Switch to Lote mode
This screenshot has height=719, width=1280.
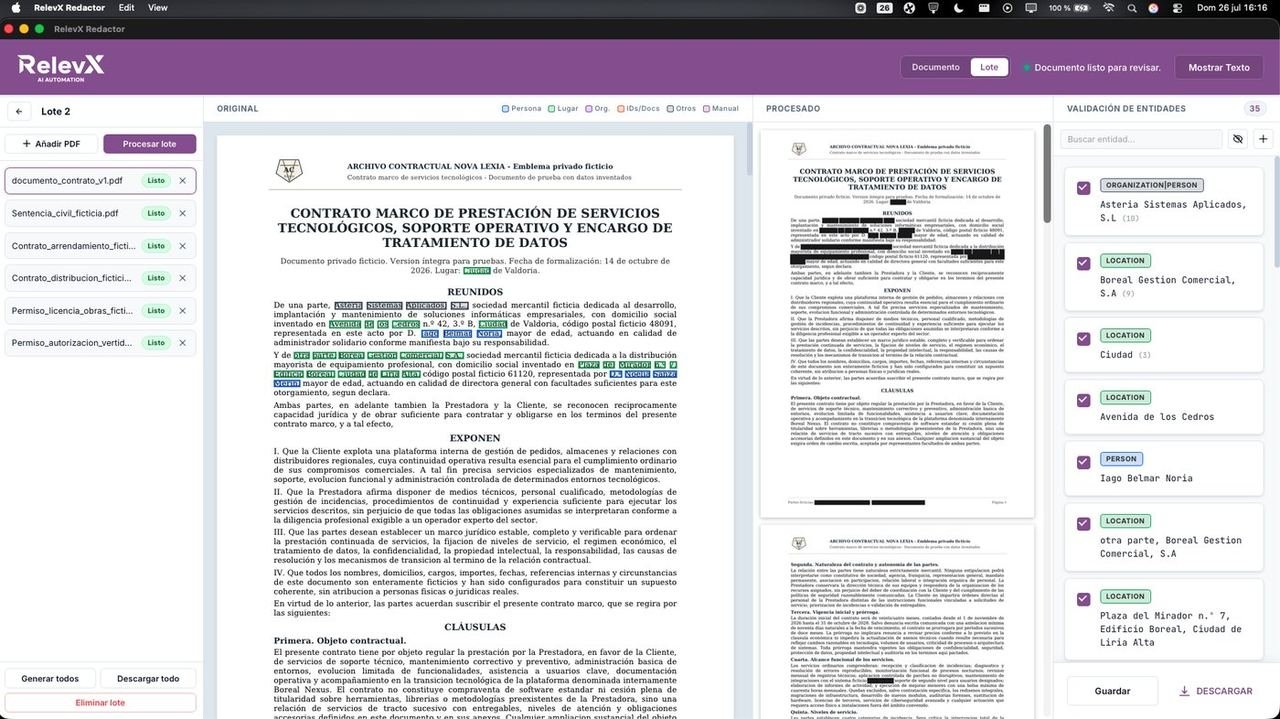pos(988,67)
